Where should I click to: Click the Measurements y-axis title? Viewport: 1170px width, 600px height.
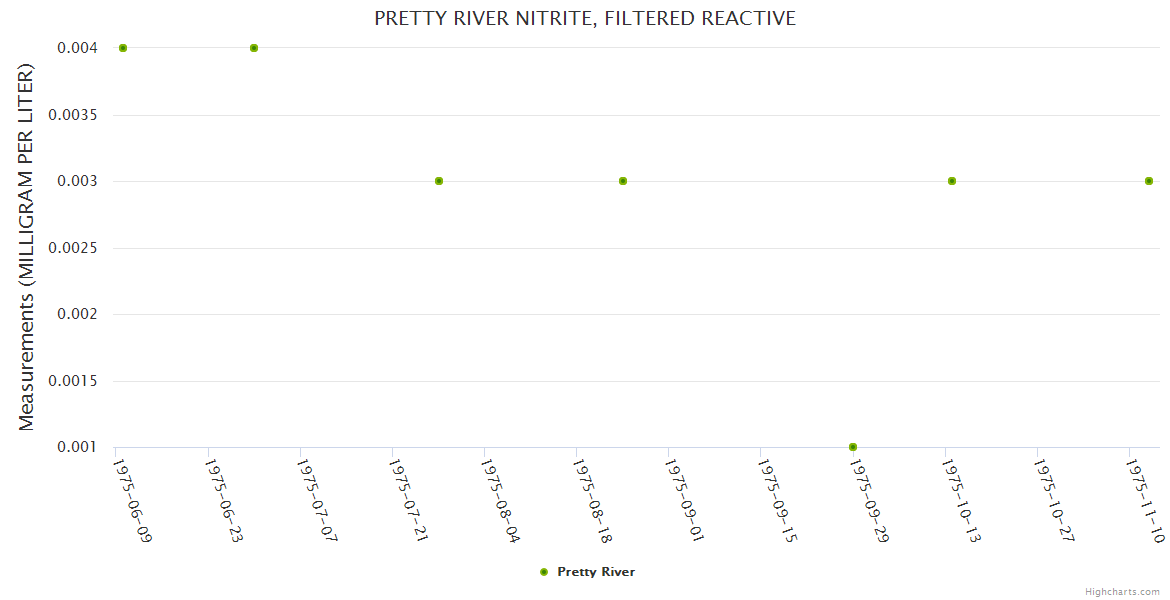point(27,247)
